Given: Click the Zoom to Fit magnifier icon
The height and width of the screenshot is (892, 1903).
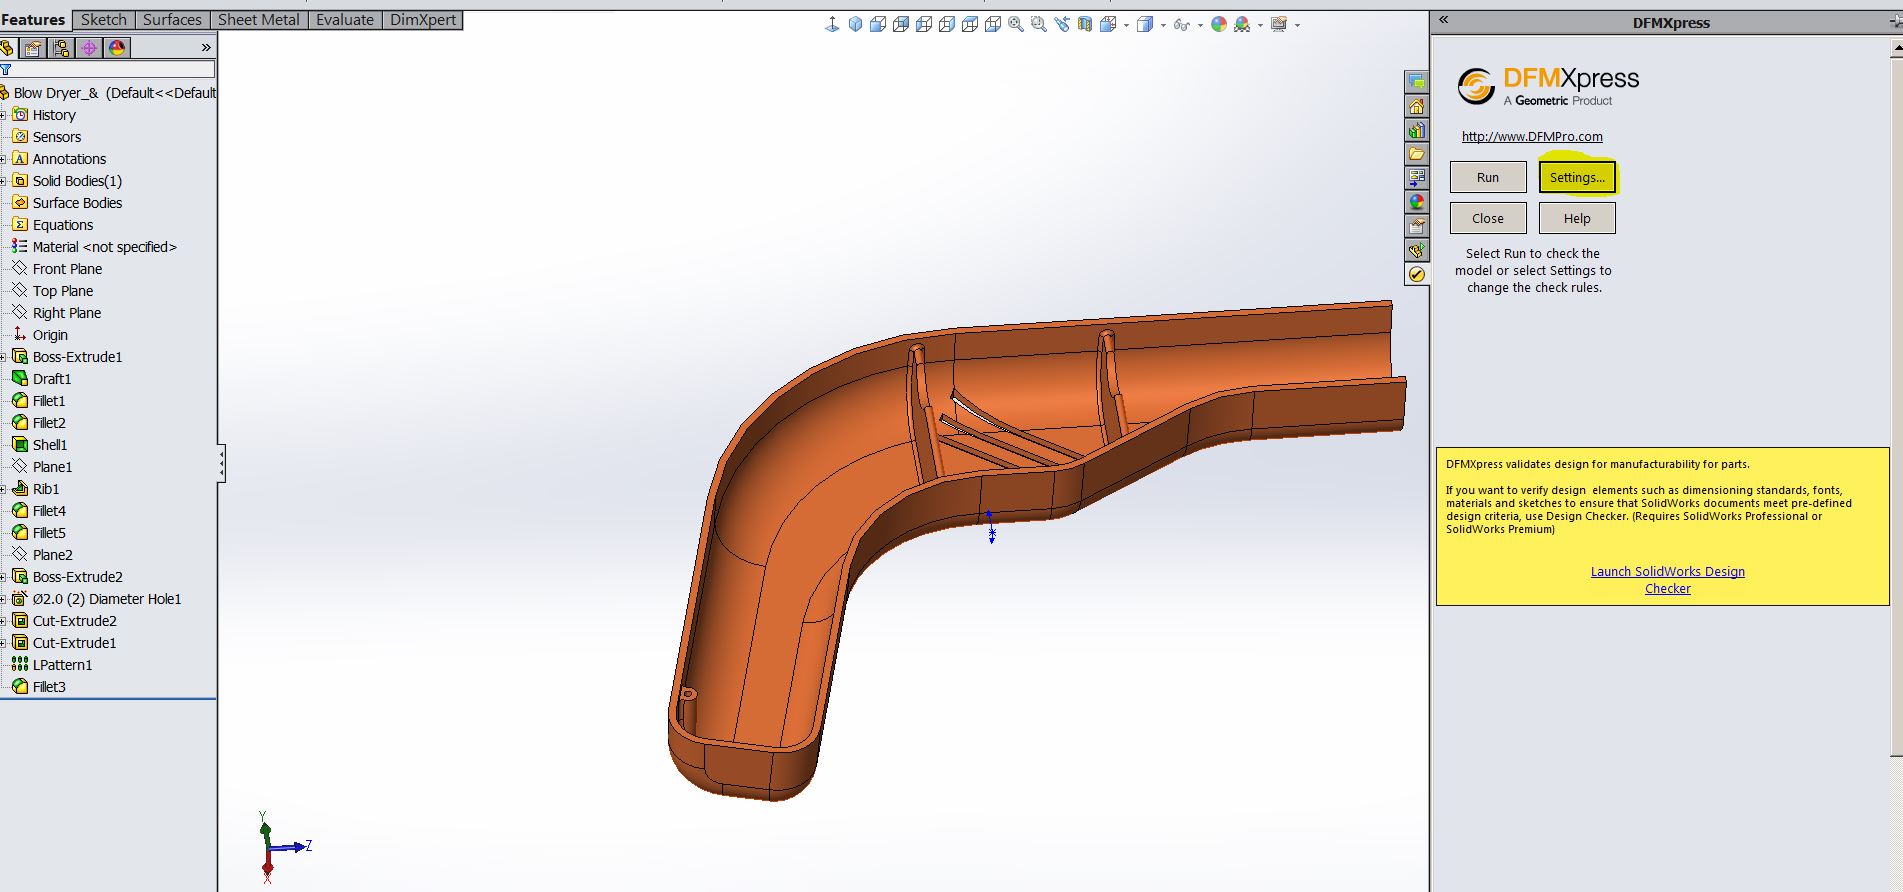Looking at the screenshot, I should pyautogui.click(x=1016, y=25).
